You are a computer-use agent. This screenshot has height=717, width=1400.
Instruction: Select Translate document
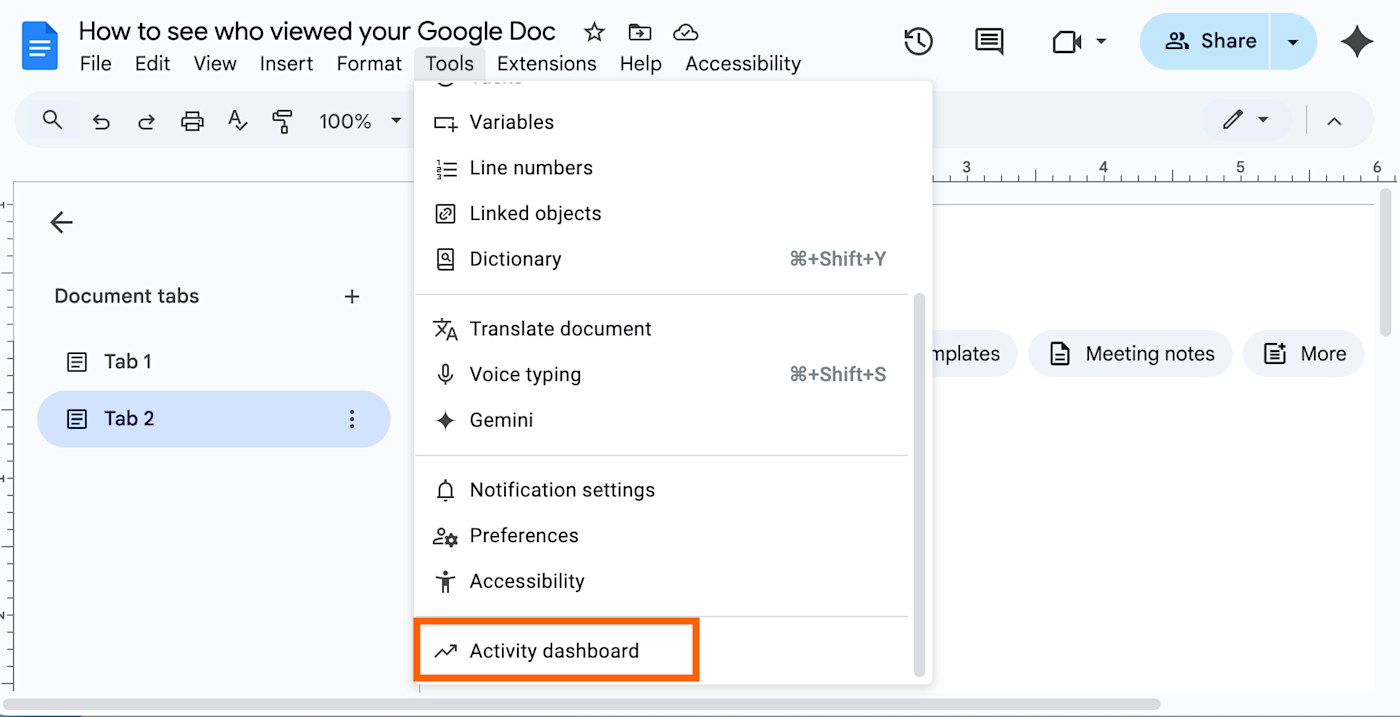pyautogui.click(x=662, y=329)
